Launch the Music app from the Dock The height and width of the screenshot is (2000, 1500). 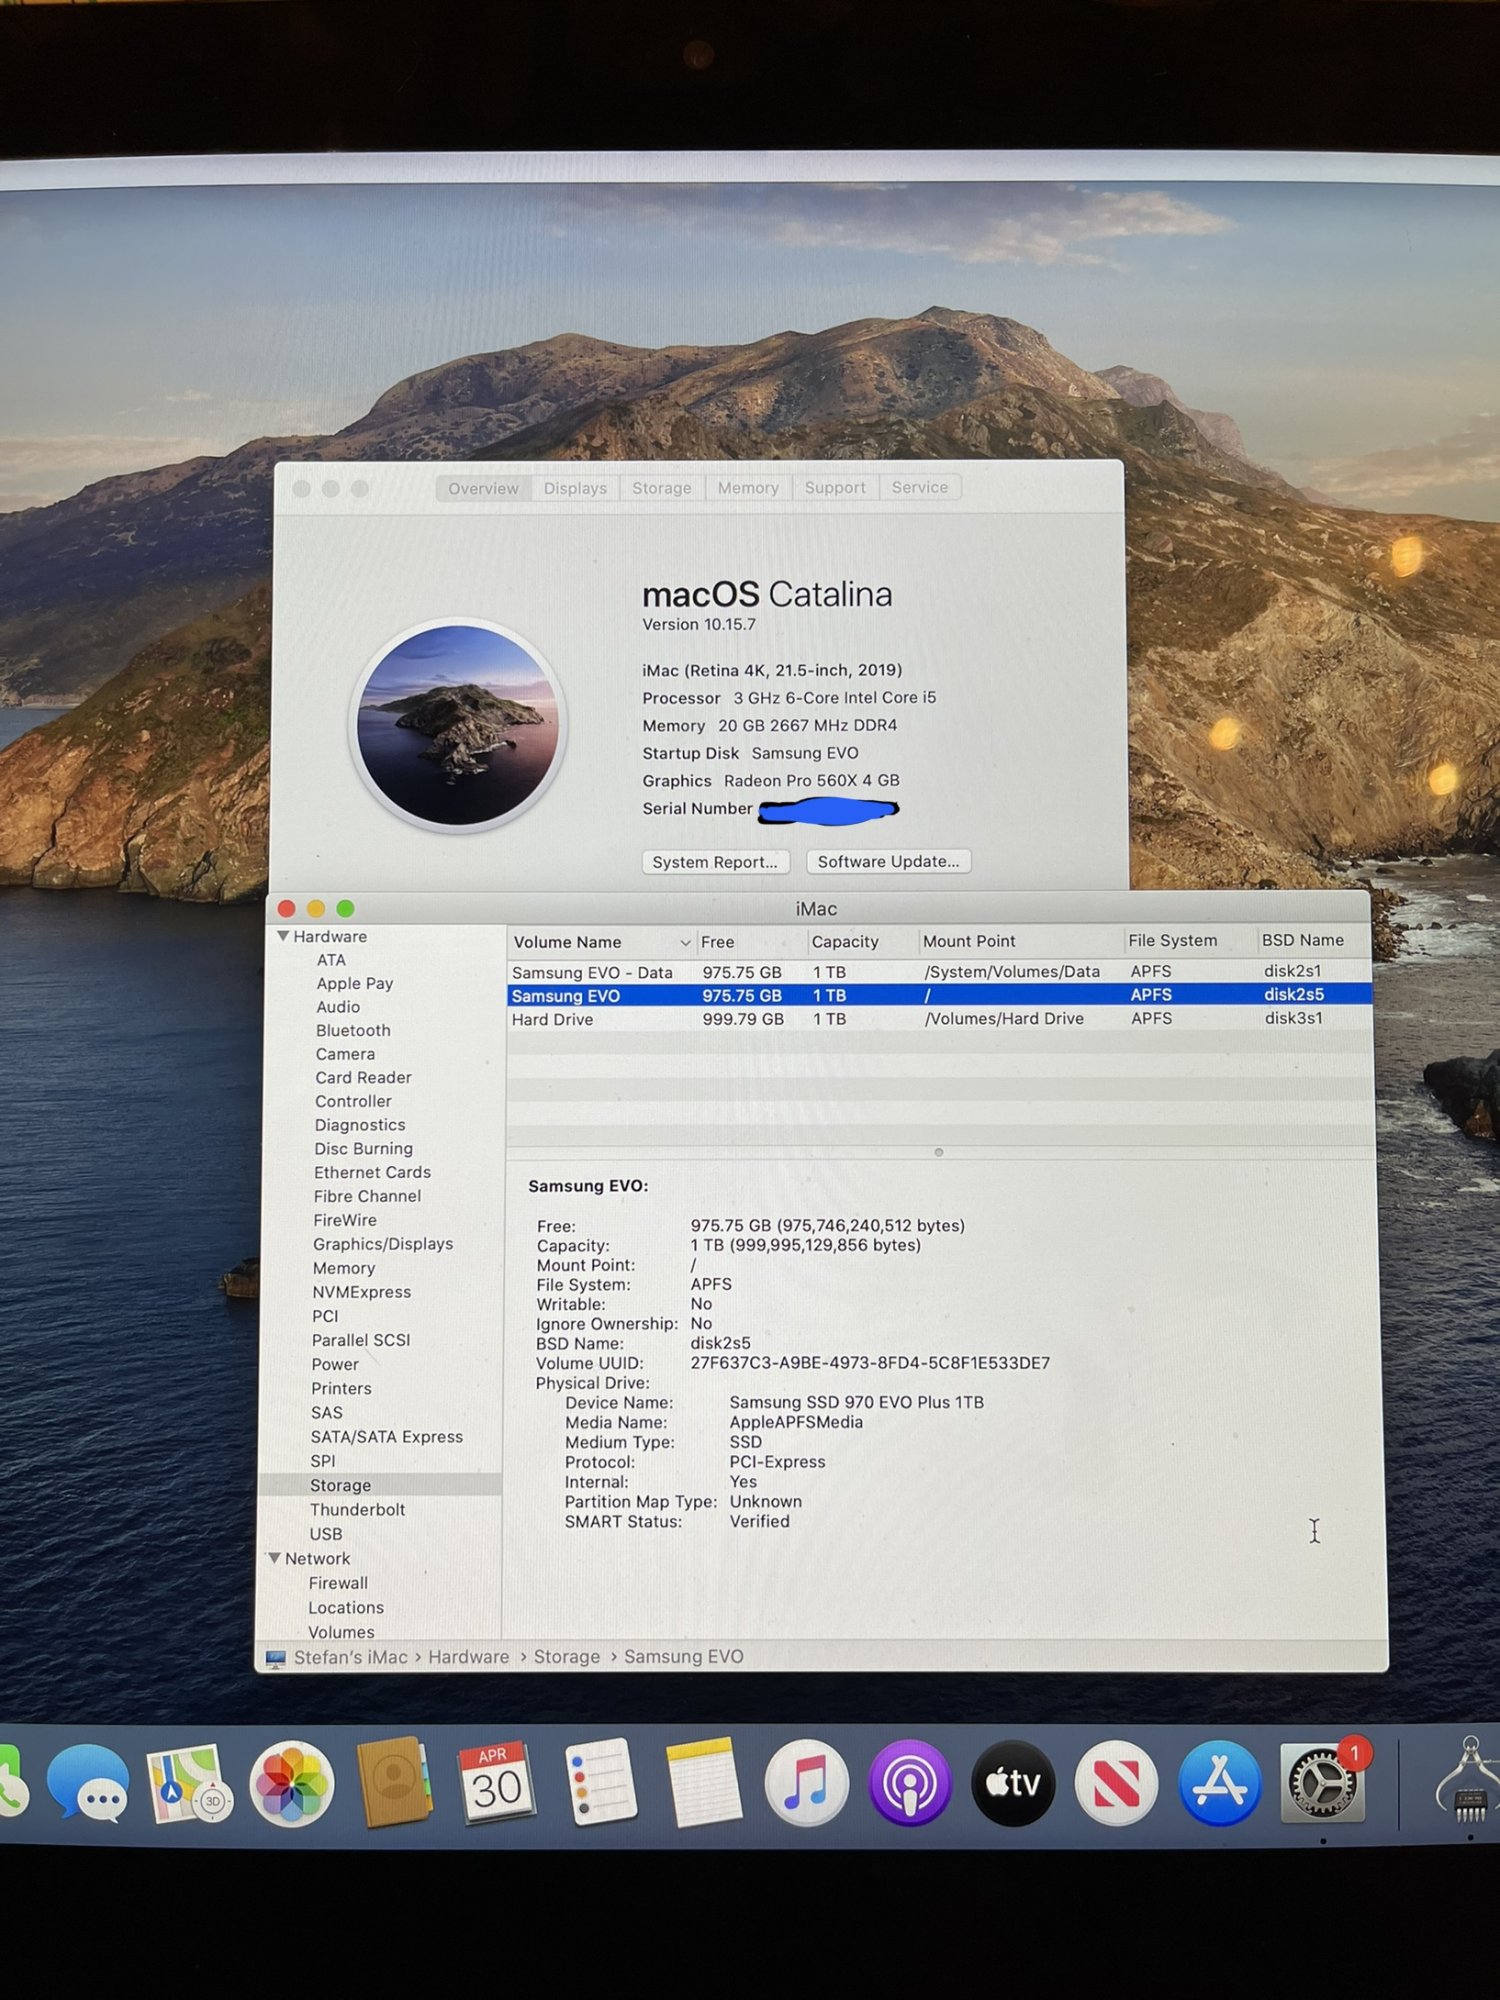tap(806, 1783)
